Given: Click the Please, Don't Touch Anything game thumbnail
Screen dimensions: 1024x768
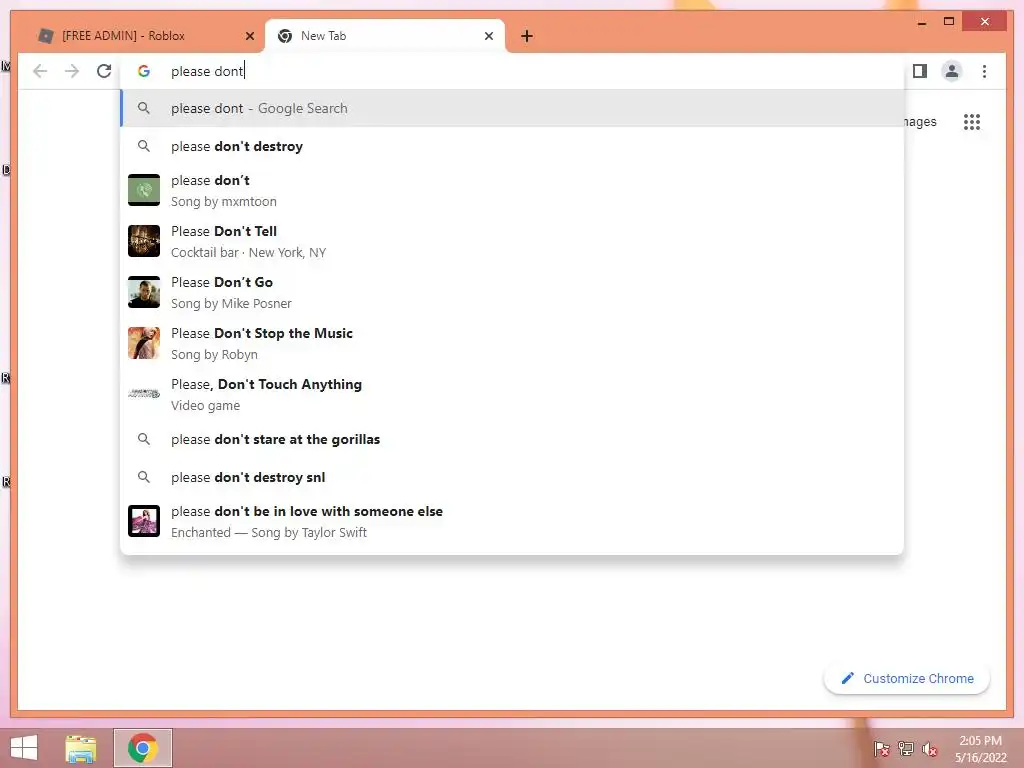Looking at the screenshot, I should 144,394.
